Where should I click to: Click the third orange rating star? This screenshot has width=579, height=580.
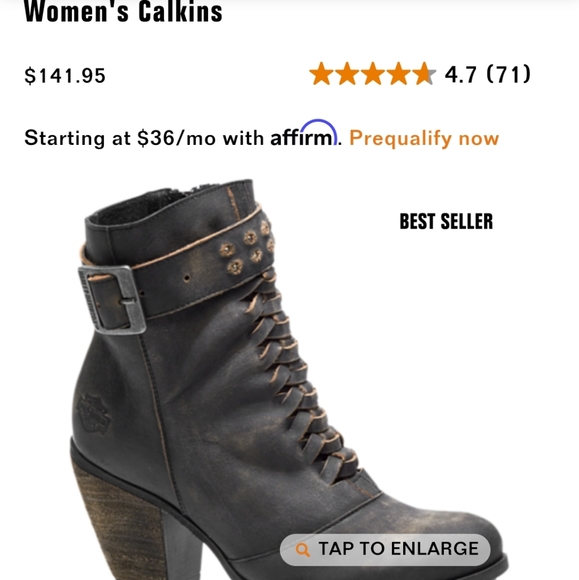pos(373,74)
